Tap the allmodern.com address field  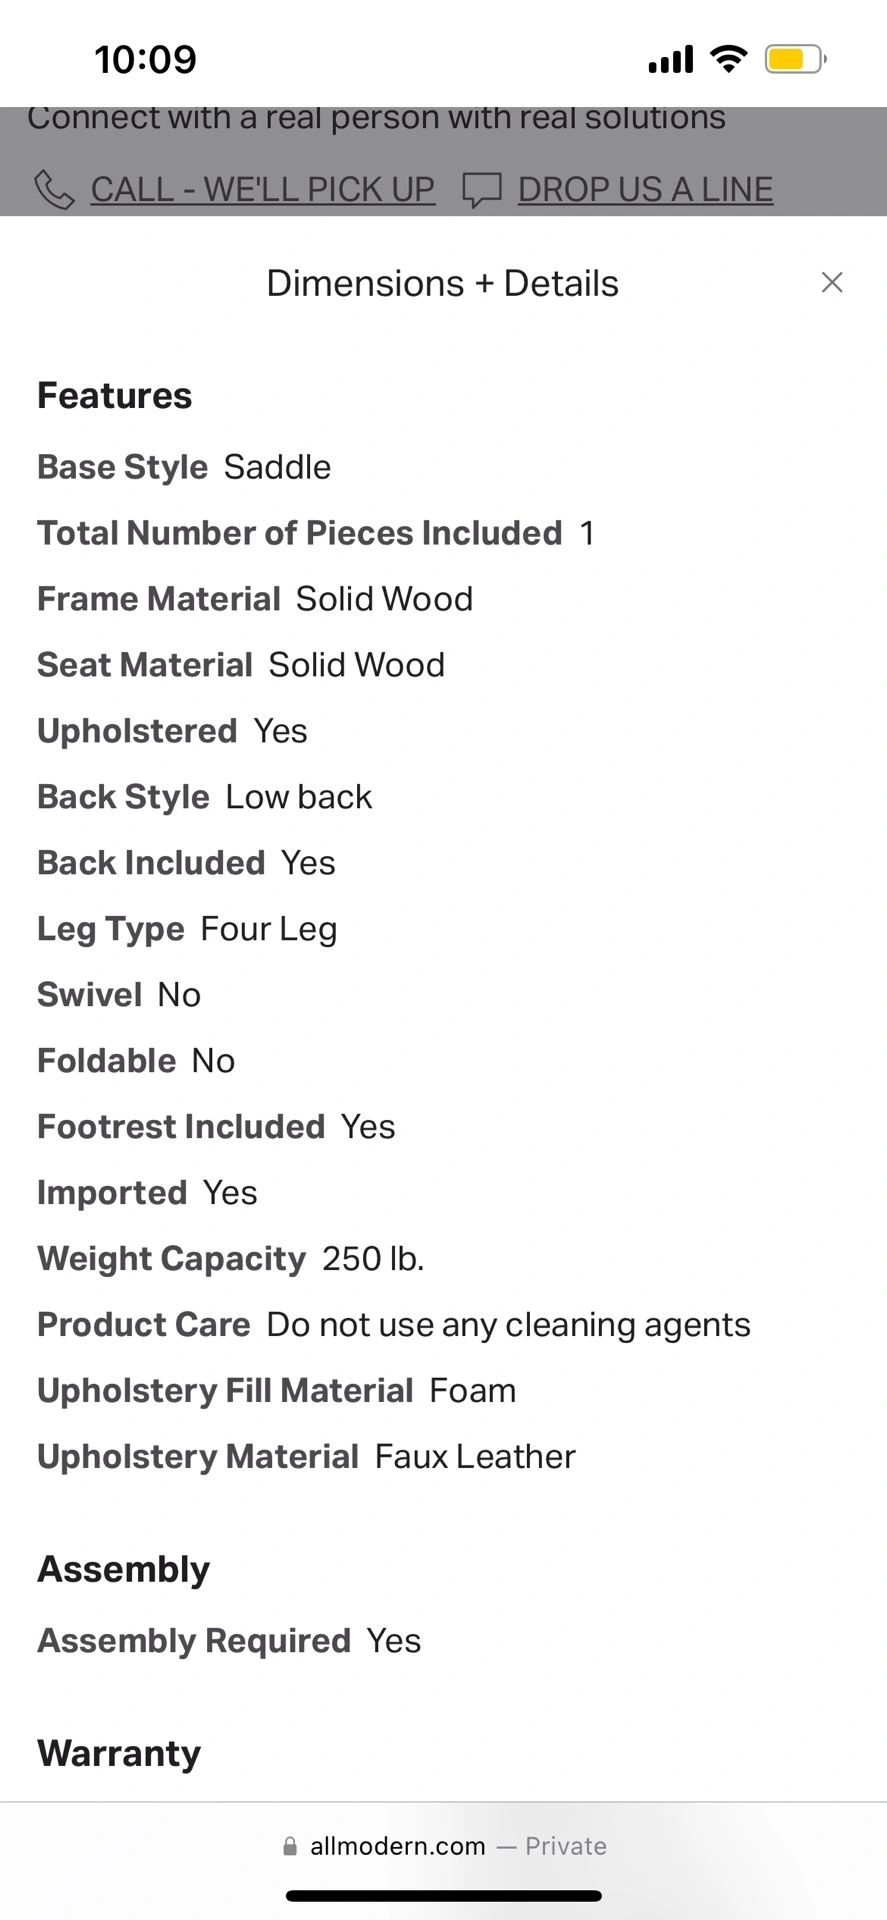coord(397,1846)
